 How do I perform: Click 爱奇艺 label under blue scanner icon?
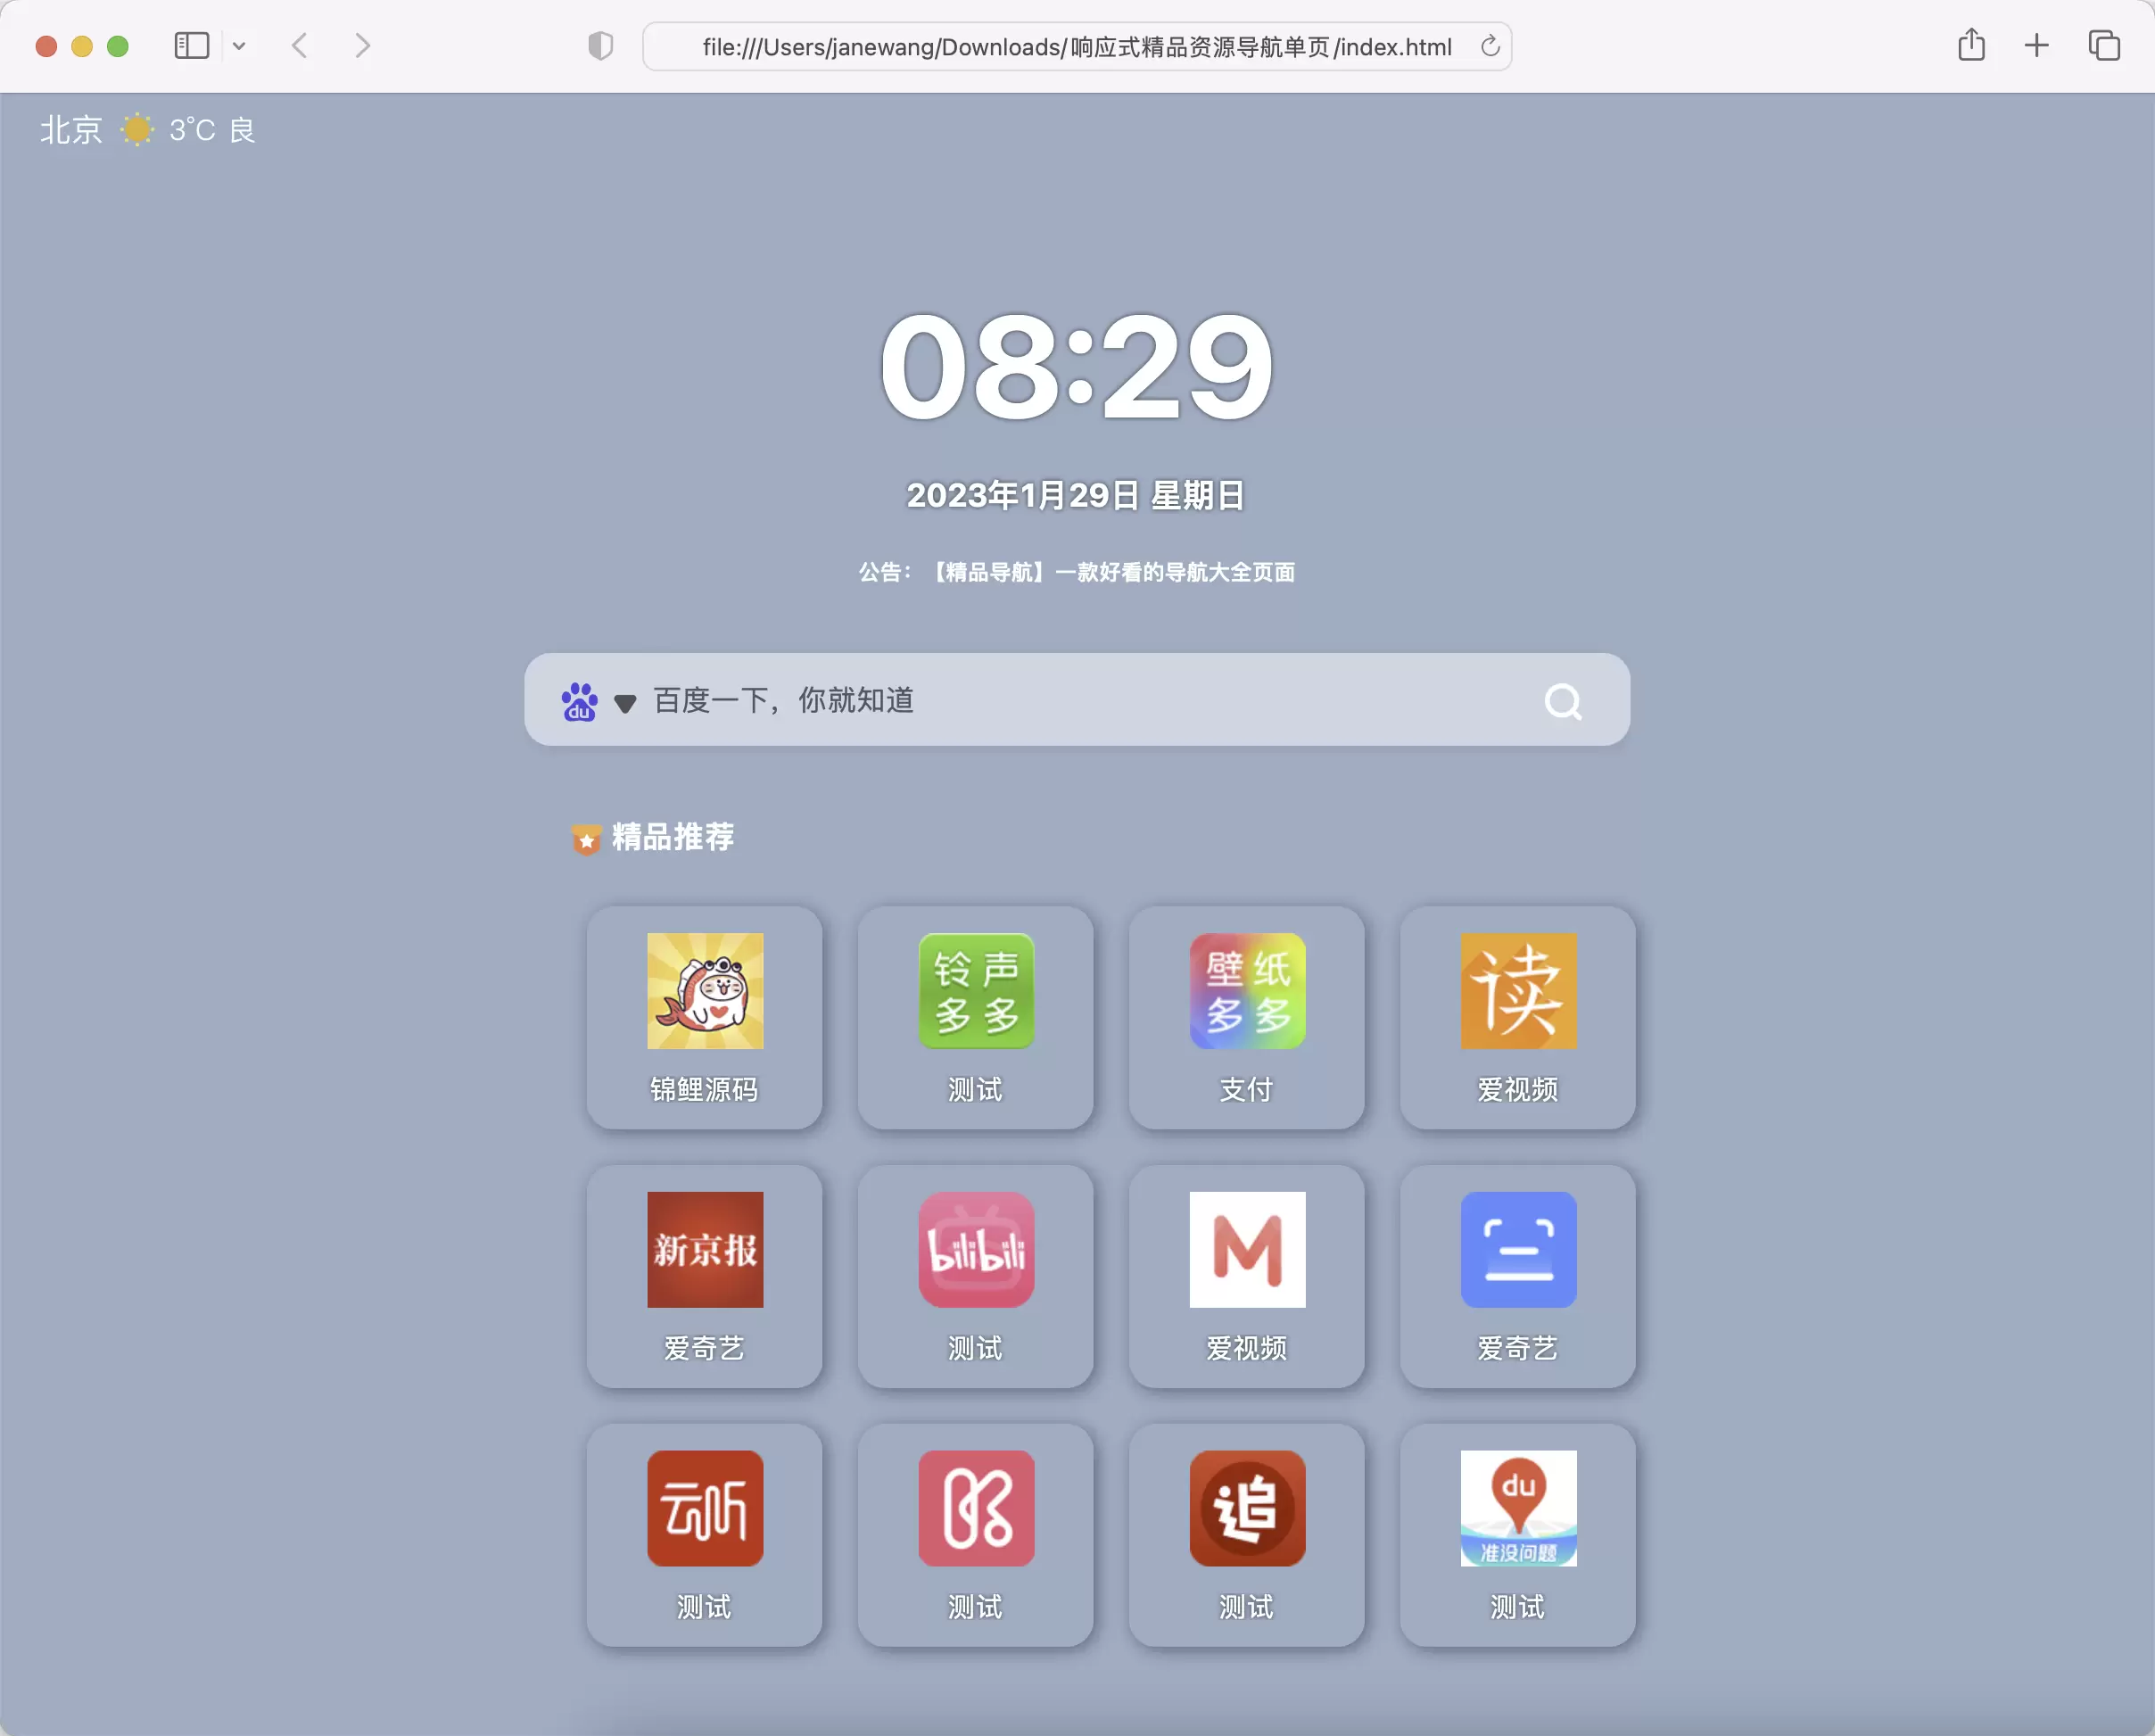pyautogui.click(x=1518, y=1348)
